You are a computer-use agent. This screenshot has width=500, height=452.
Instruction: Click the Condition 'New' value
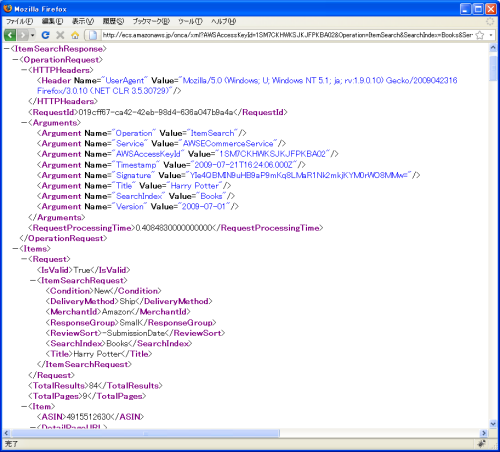[102, 291]
